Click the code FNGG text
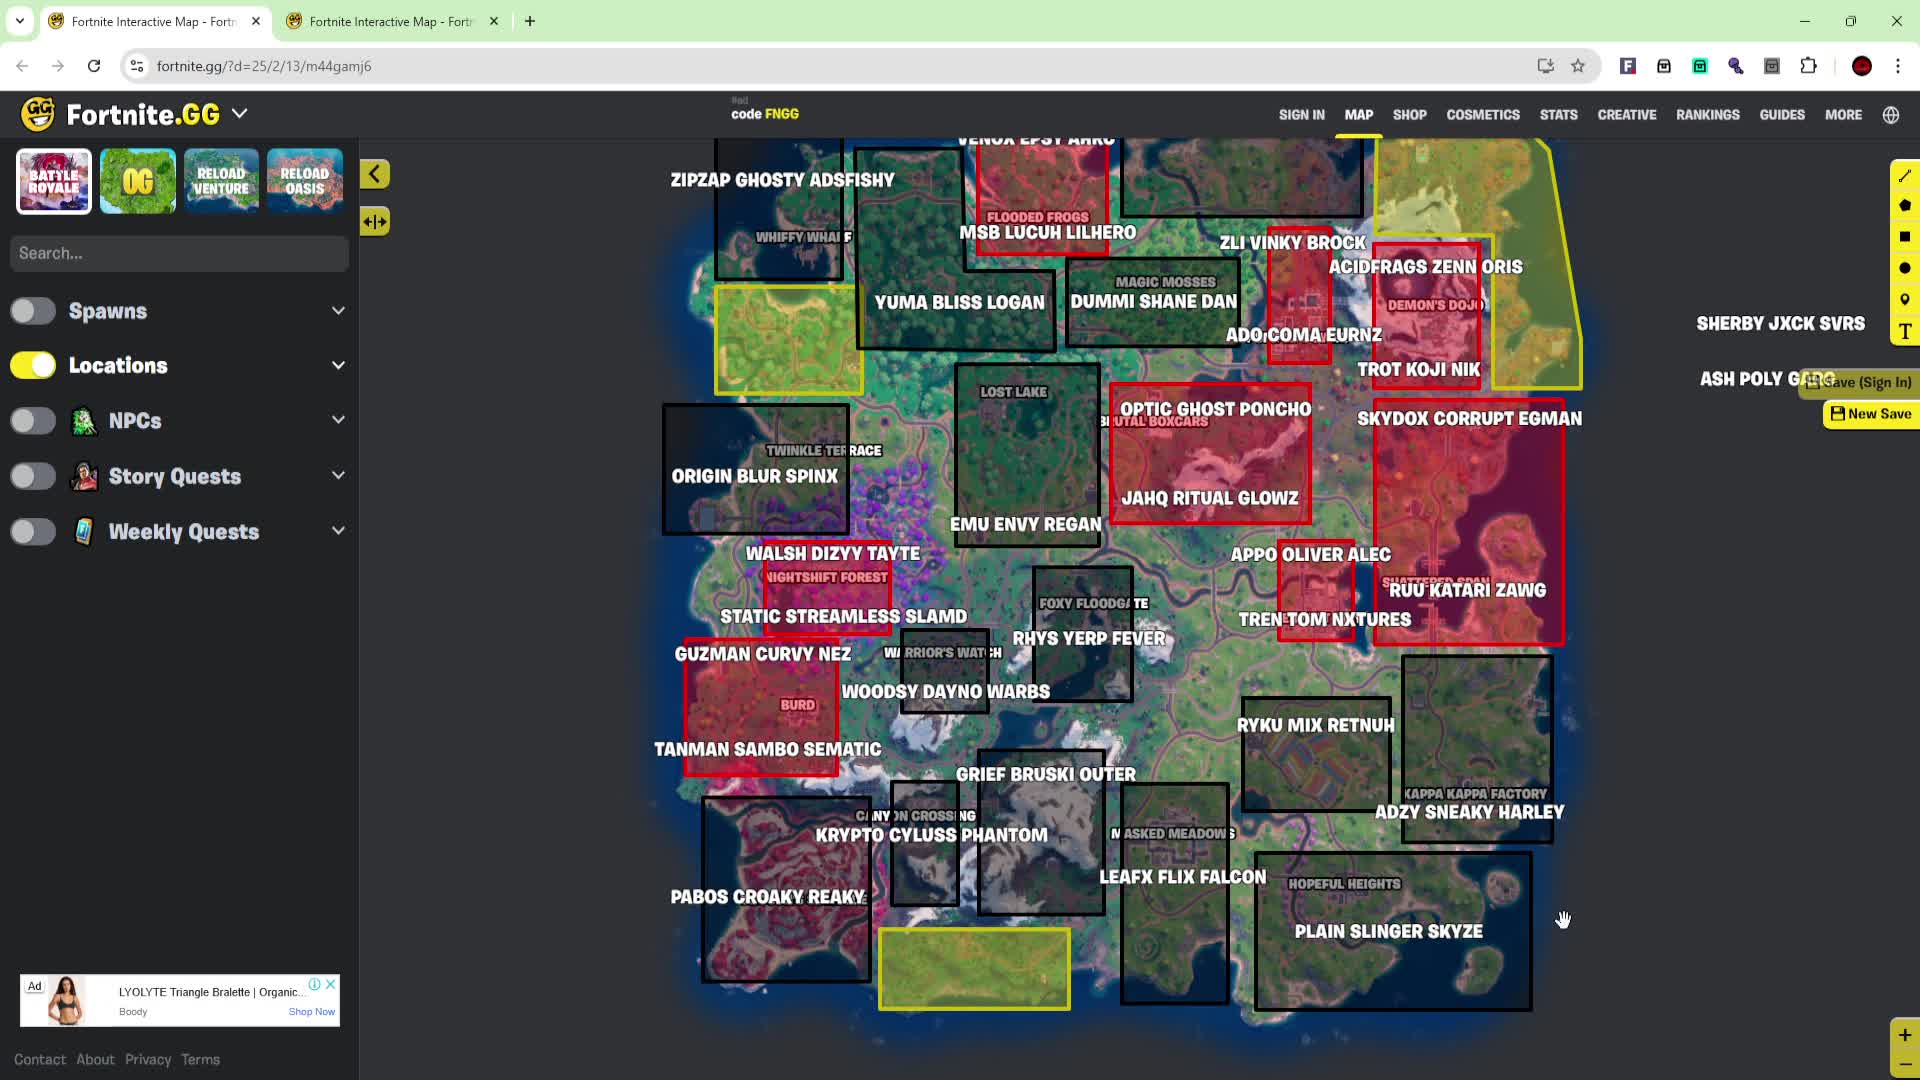The height and width of the screenshot is (1080, 1920). 765,114
